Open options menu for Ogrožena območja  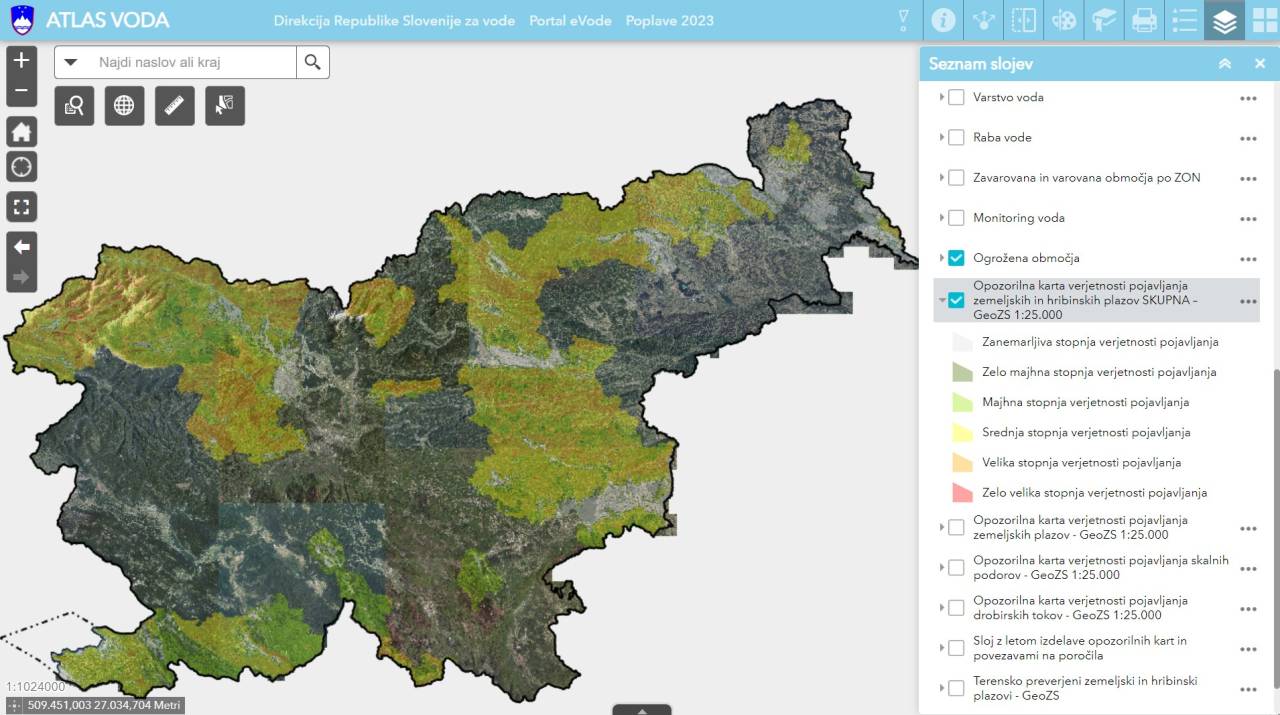[x=1247, y=258]
